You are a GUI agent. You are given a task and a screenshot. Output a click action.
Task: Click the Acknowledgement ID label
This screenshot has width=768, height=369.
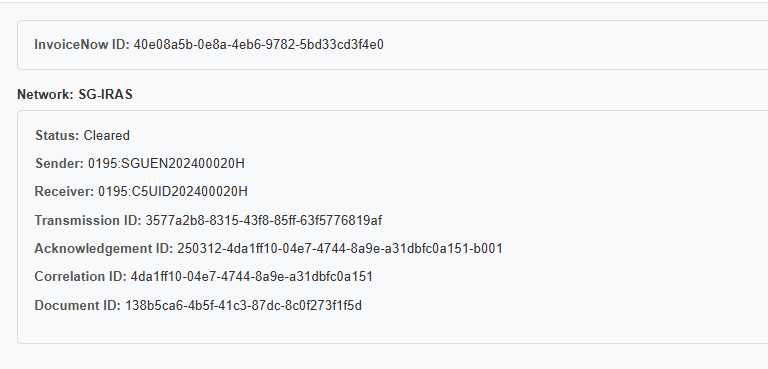(104, 248)
